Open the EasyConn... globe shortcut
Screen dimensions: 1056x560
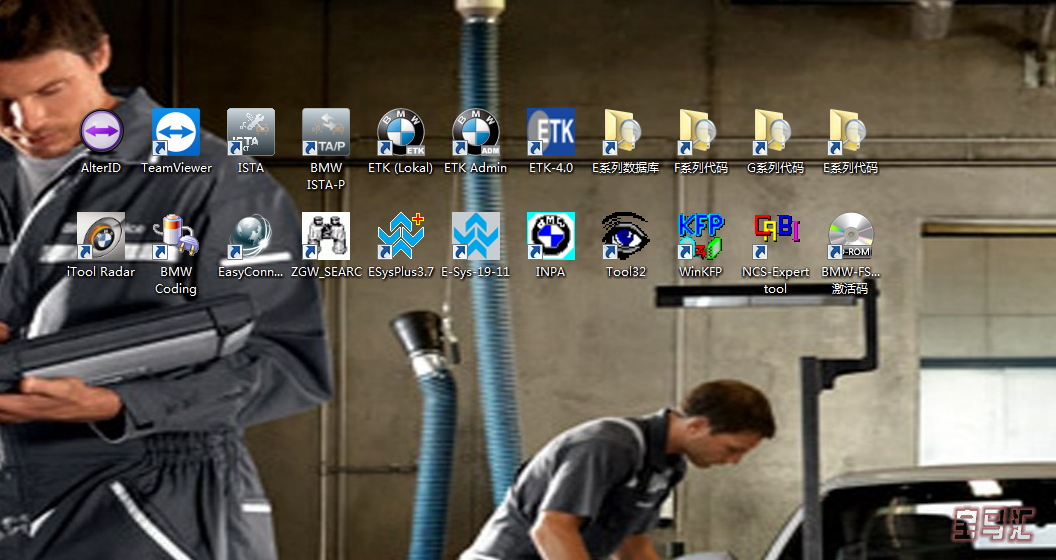click(x=251, y=236)
